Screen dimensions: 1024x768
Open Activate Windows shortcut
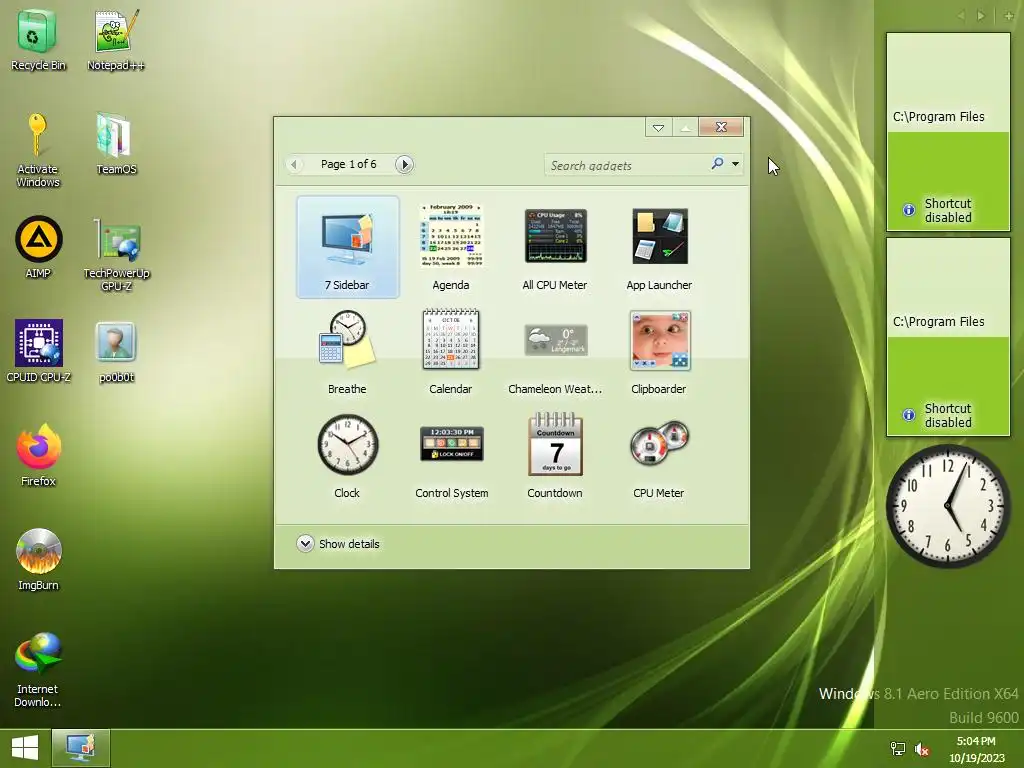click(38, 150)
